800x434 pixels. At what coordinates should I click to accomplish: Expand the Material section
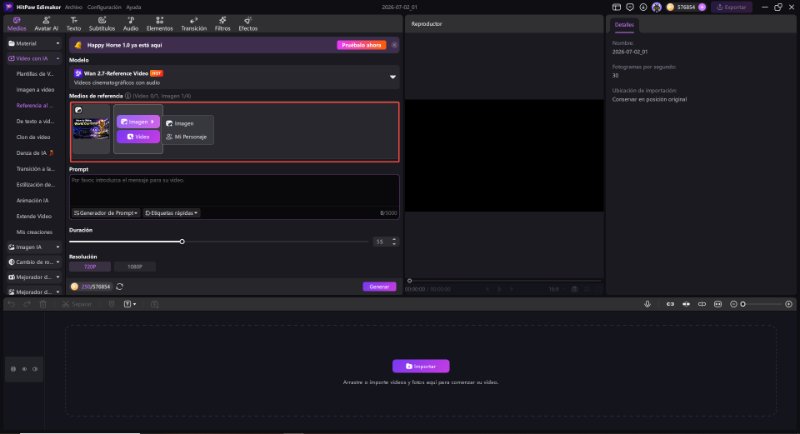34,43
